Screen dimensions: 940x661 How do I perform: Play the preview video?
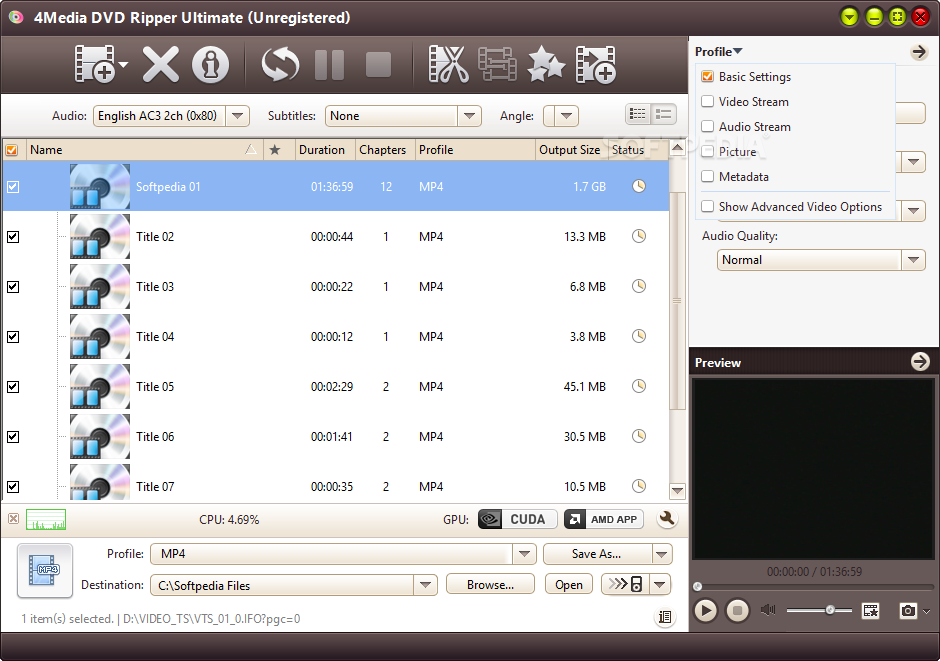click(x=706, y=611)
